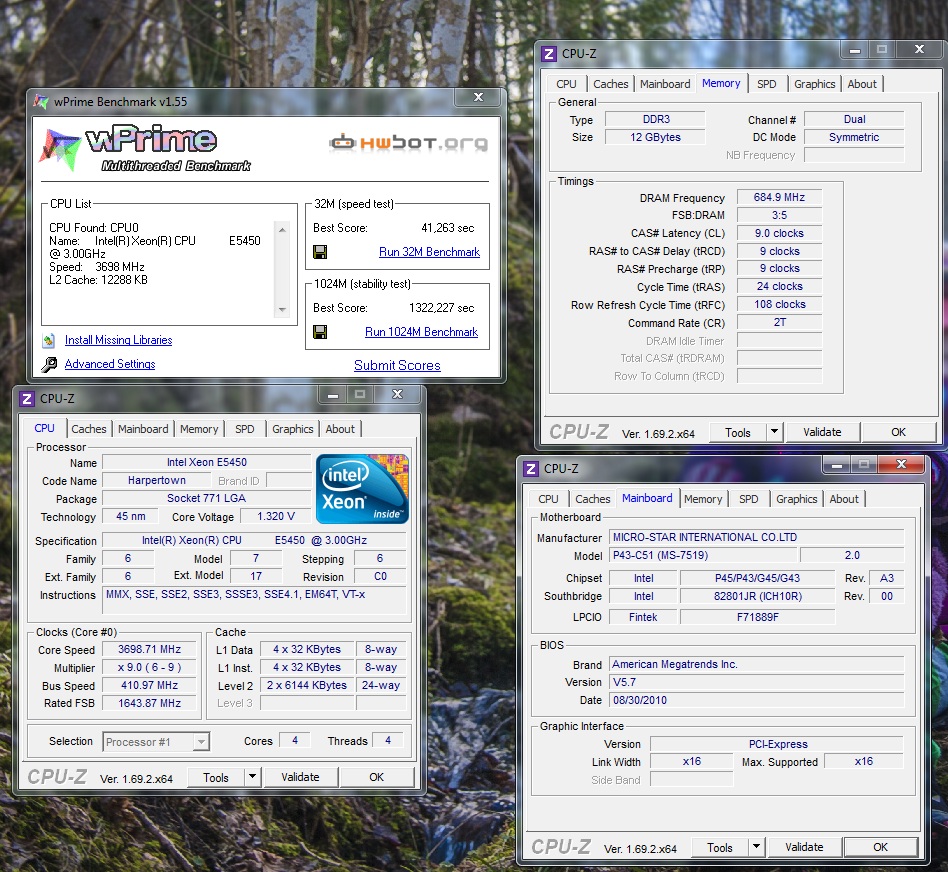Select CPU tab in Memory window
The height and width of the screenshot is (872, 948).
(x=567, y=84)
